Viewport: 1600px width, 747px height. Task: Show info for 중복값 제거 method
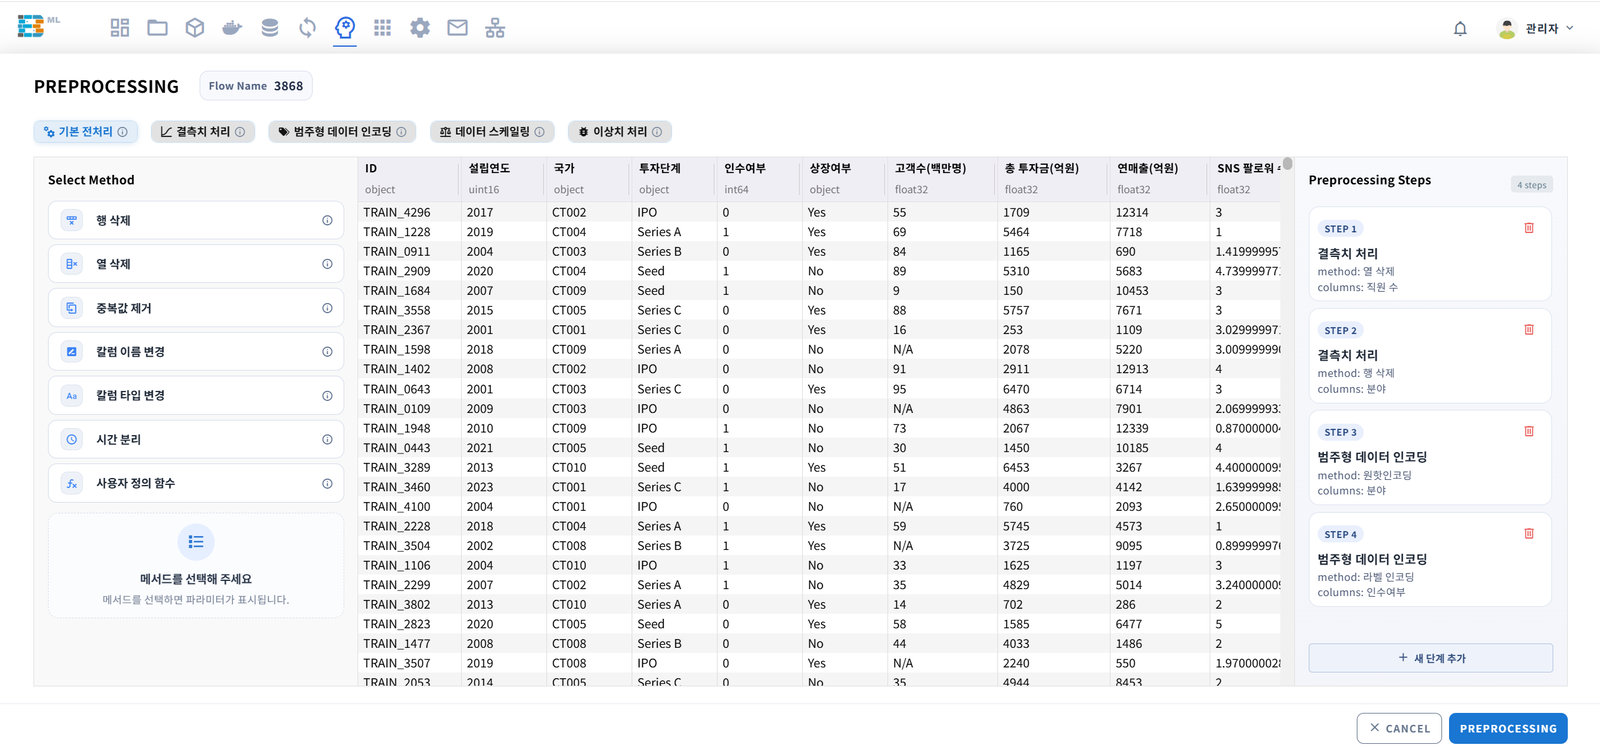[x=327, y=308]
